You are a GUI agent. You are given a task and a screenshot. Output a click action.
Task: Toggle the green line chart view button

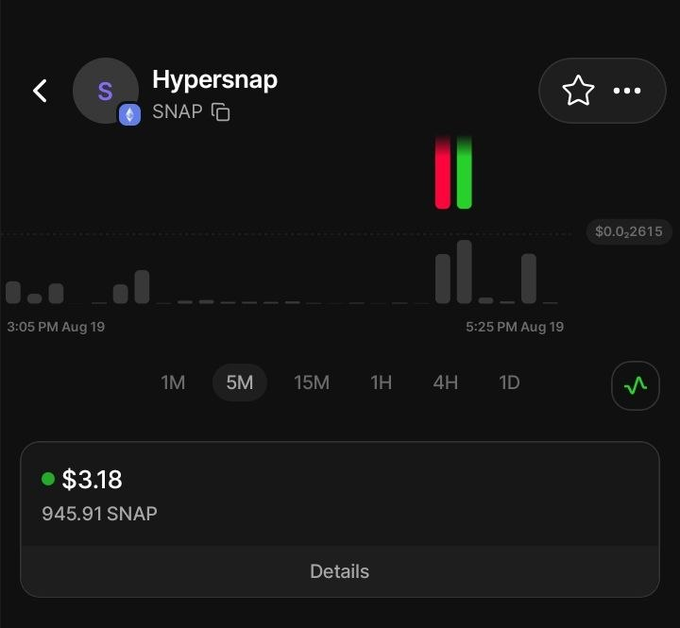[x=635, y=386]
